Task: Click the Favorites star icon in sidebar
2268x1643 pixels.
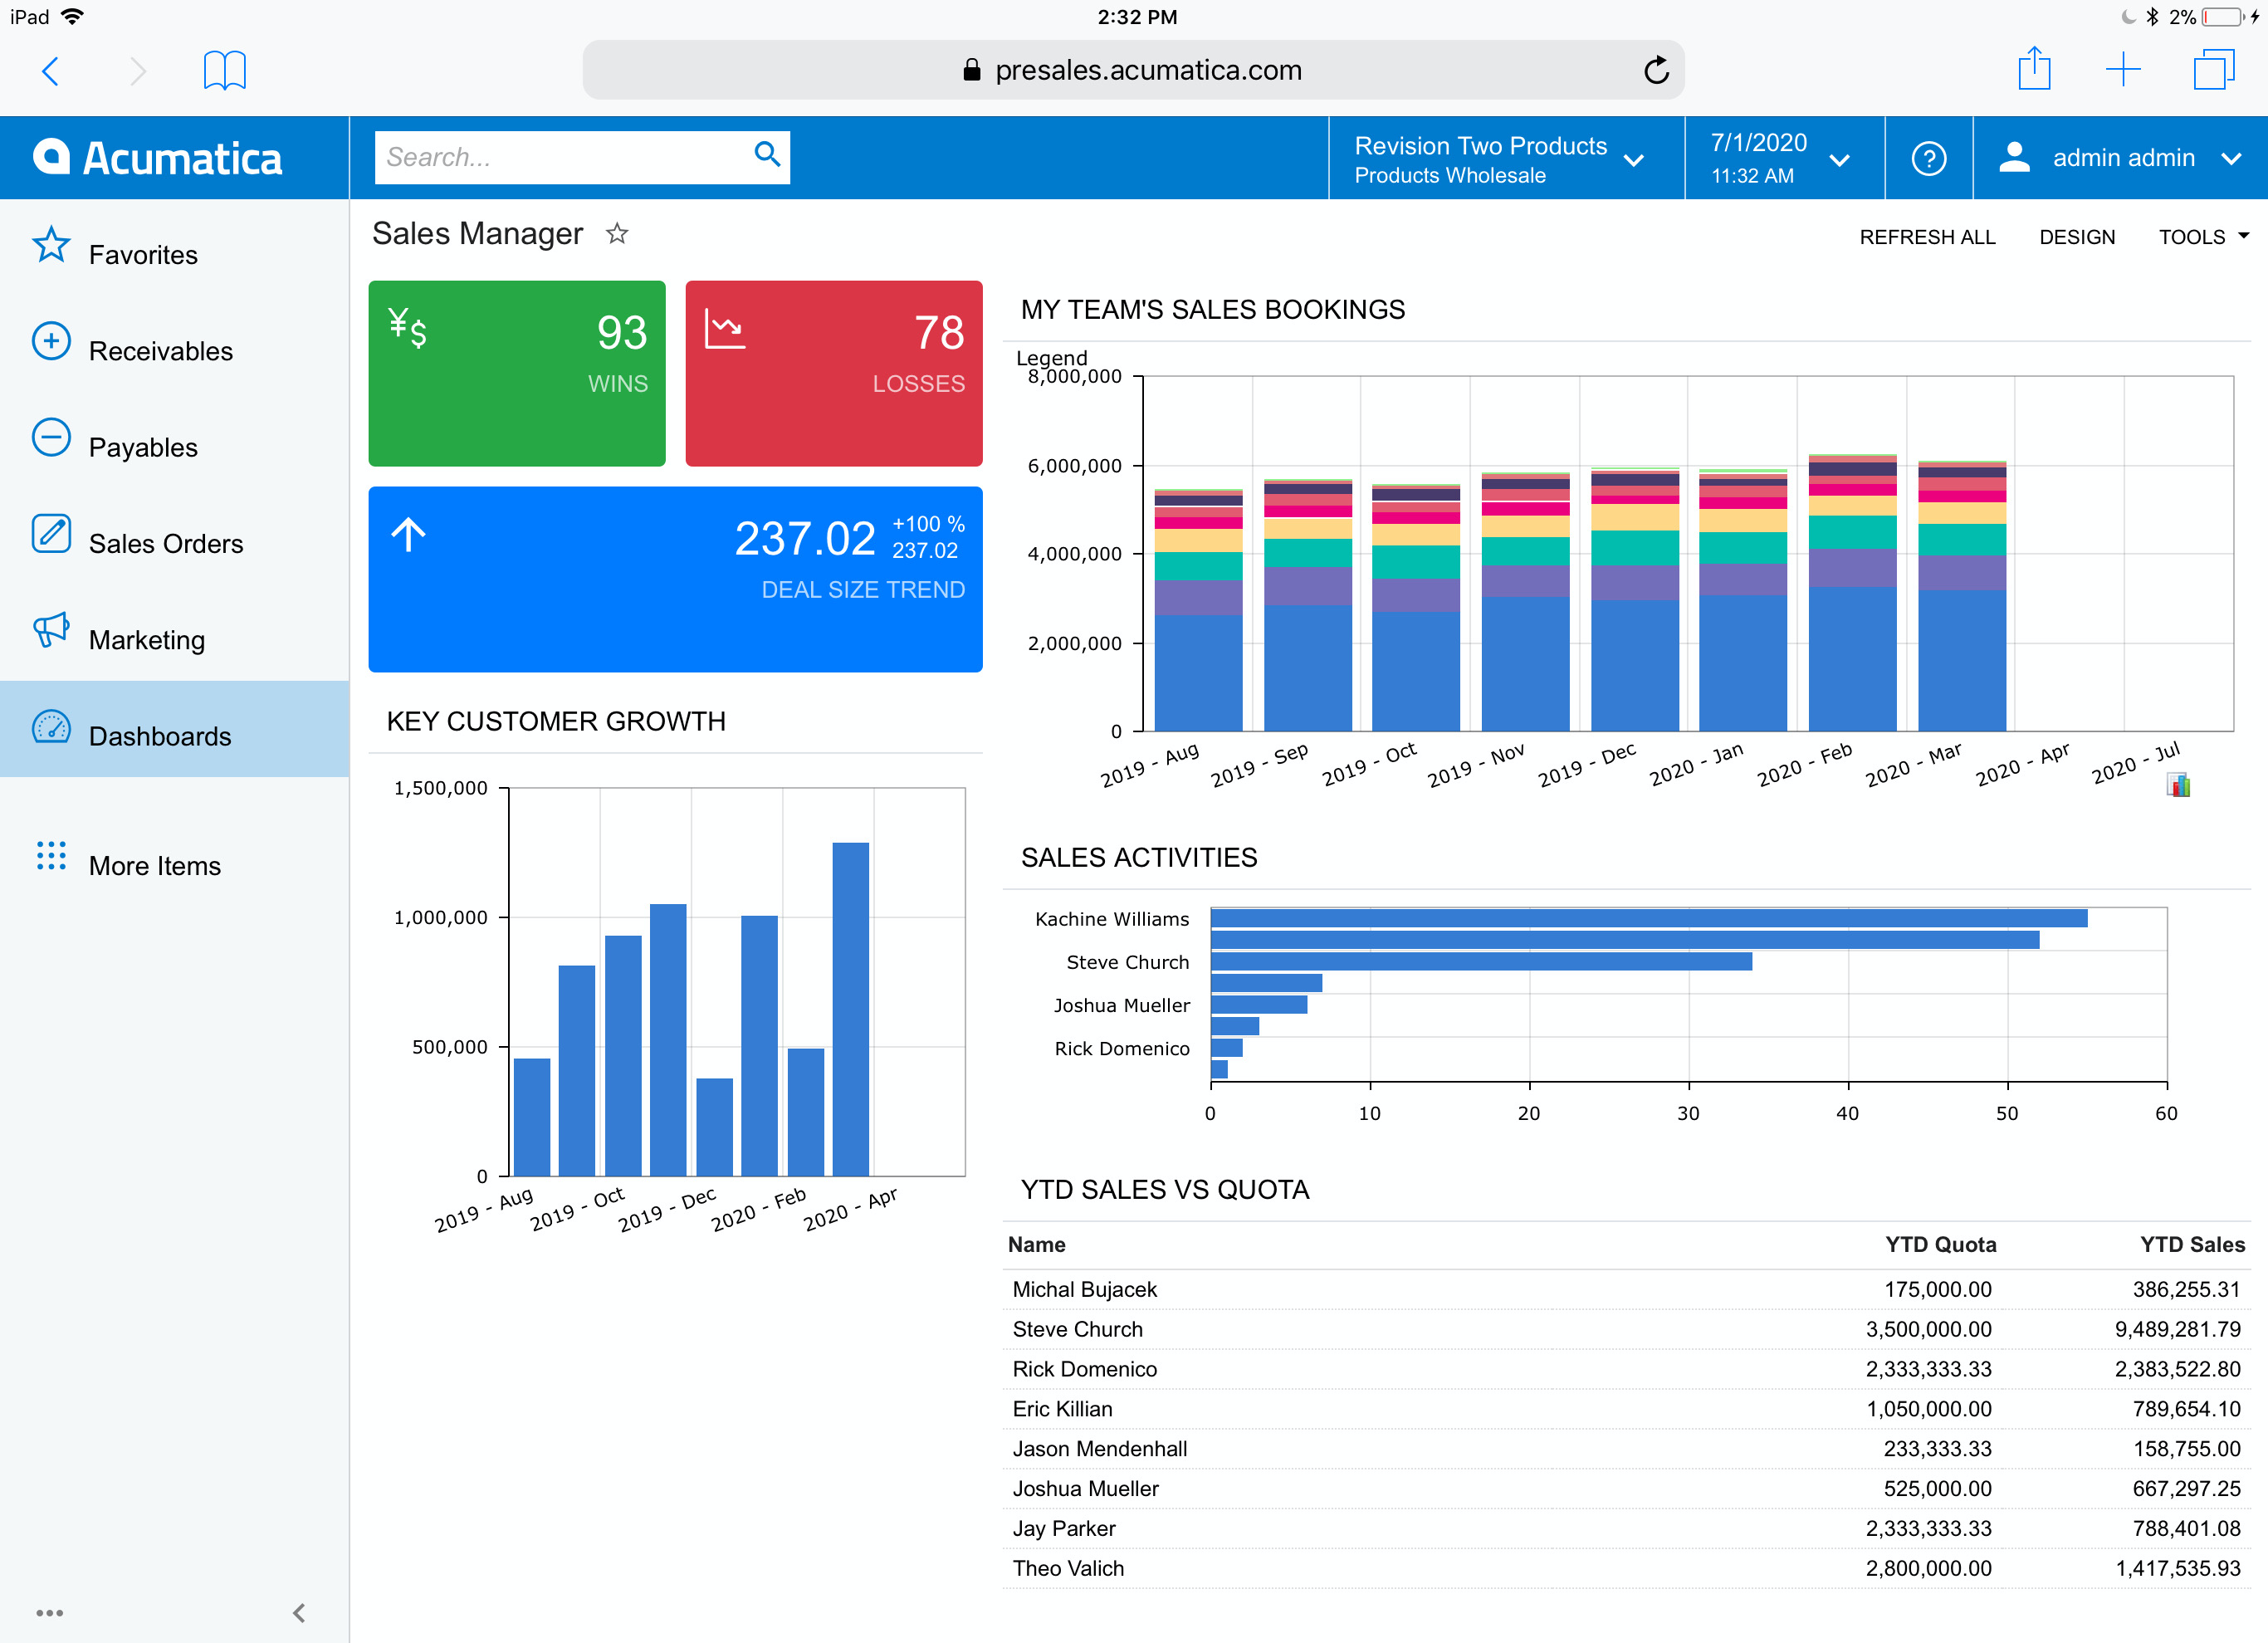Action: (51, 246)
